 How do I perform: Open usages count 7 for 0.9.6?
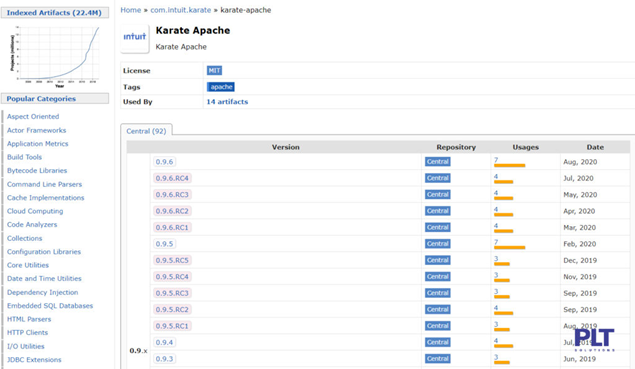coord(496,160)
